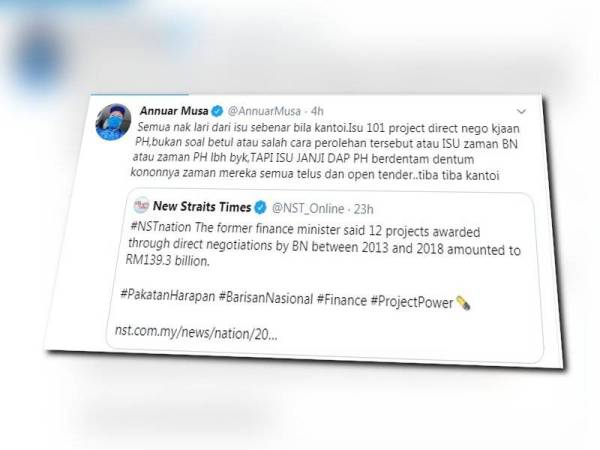Follow the #BarisanNasional hashtag

266,298
